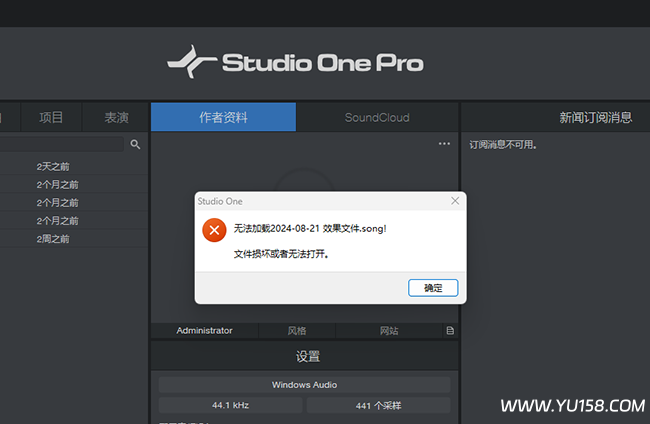Close the Studio One error dialog with X
Screen dimensions: 650x424
coord(455,201)
